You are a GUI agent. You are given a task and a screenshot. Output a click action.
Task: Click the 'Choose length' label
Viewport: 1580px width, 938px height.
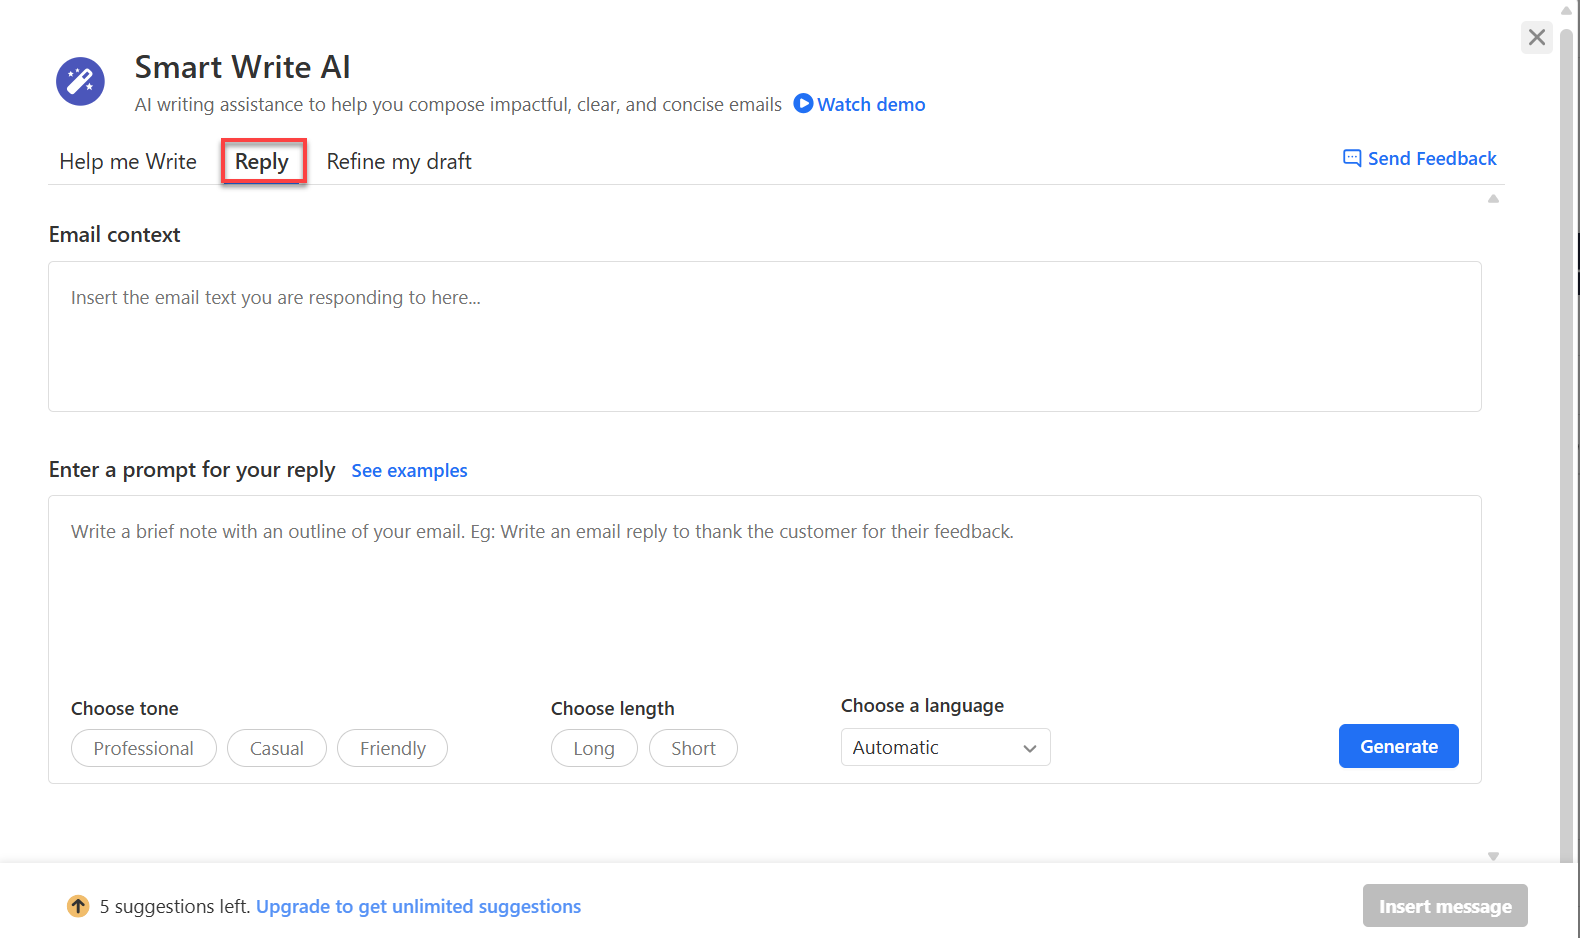(x=613, y=708)
